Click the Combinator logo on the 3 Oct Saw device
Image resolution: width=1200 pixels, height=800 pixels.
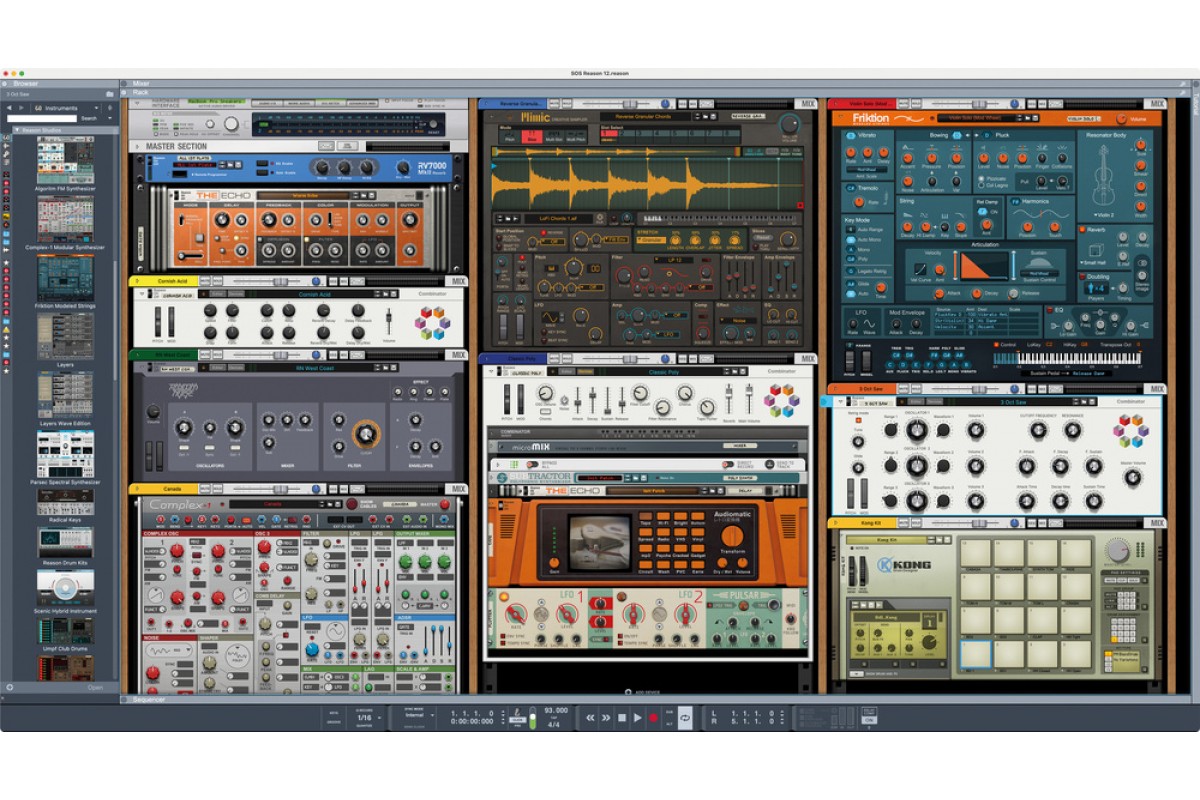point(1130,431)
